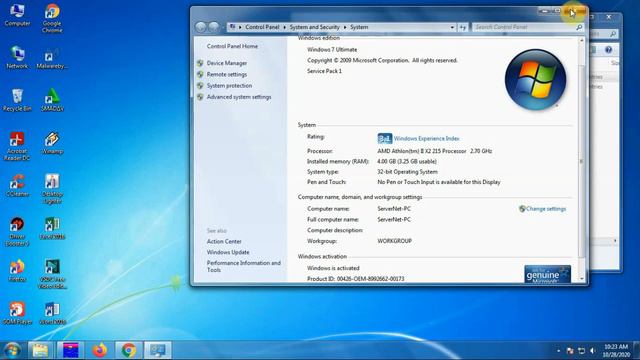Open Performance Information and Tools
This screenshot has width=640, height=360.
pos(244,266)
